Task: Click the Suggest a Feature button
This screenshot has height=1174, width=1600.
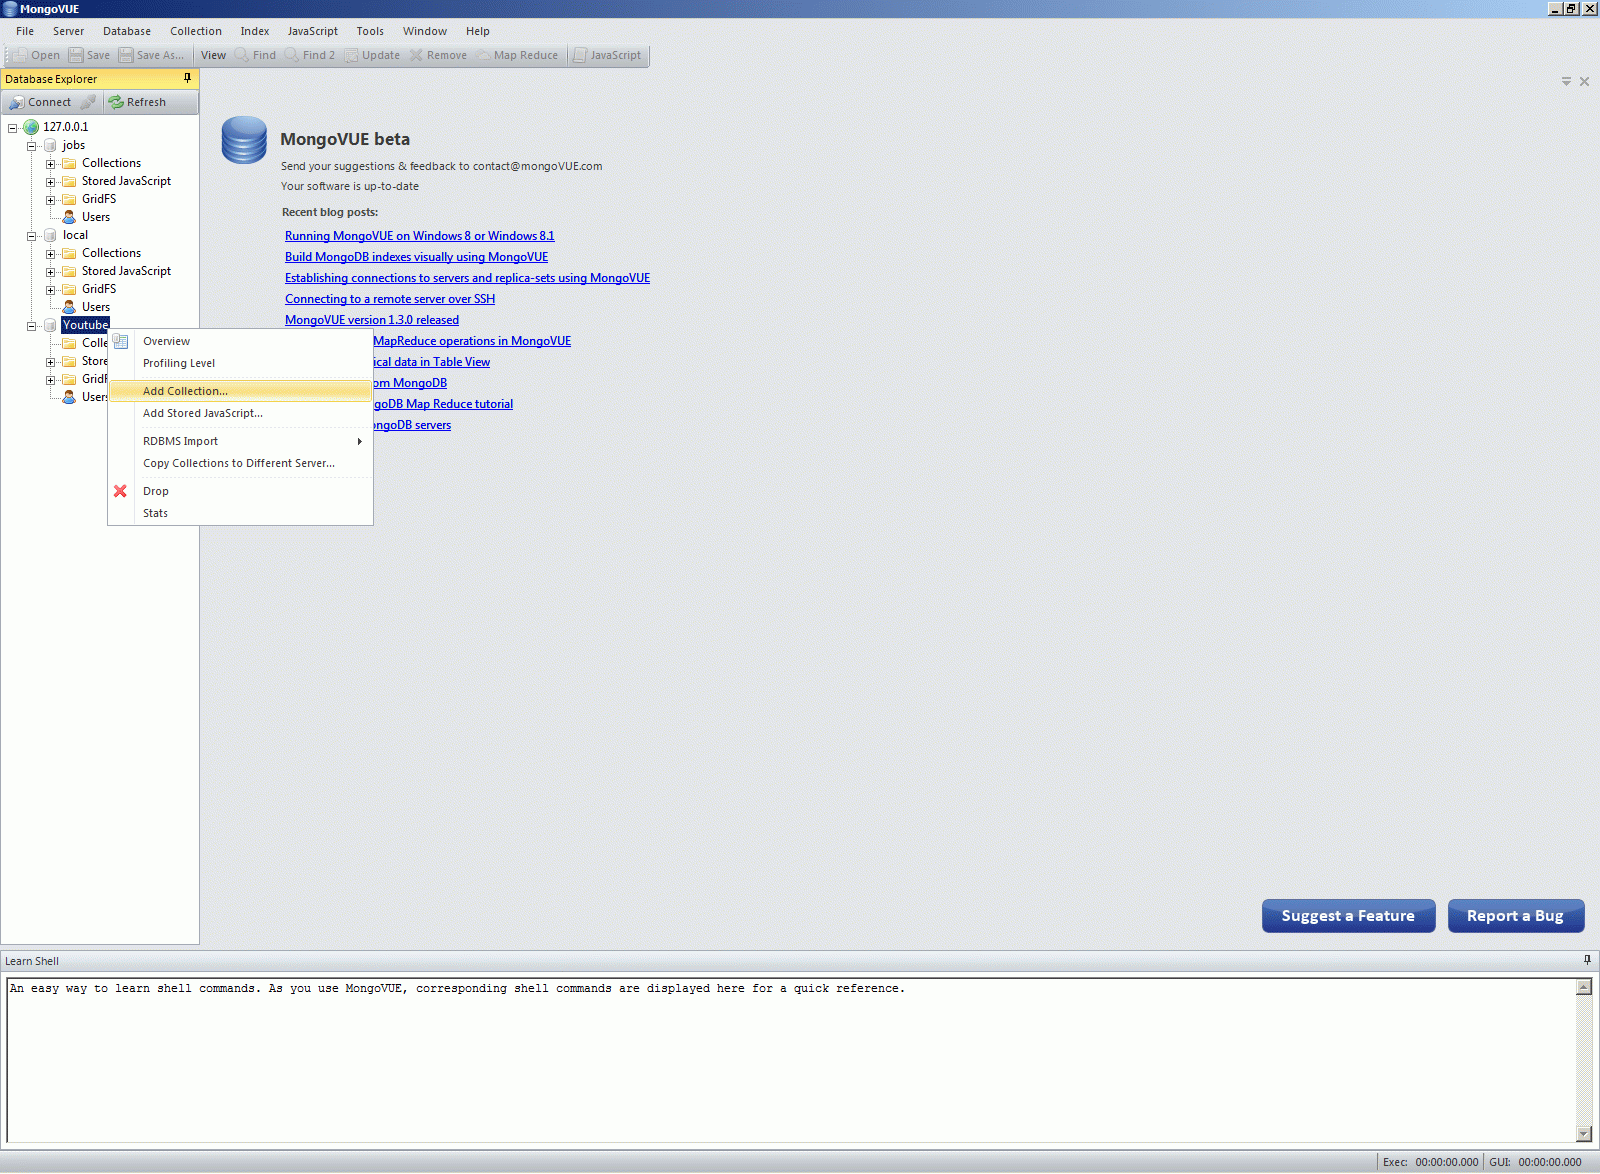Action: pyautogui.click(x=1348, y=916)
